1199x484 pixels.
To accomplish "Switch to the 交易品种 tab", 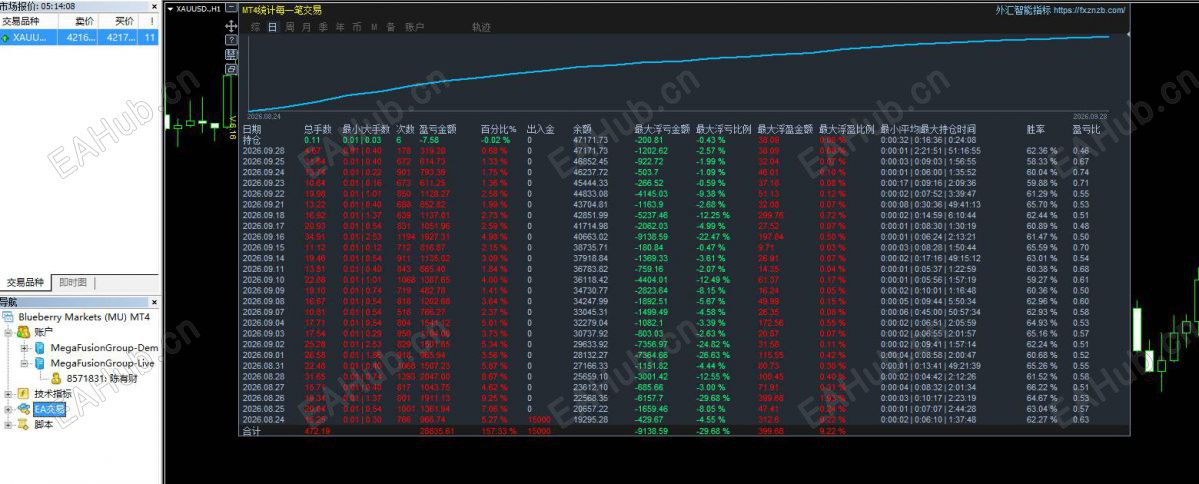I will [24, 282].
